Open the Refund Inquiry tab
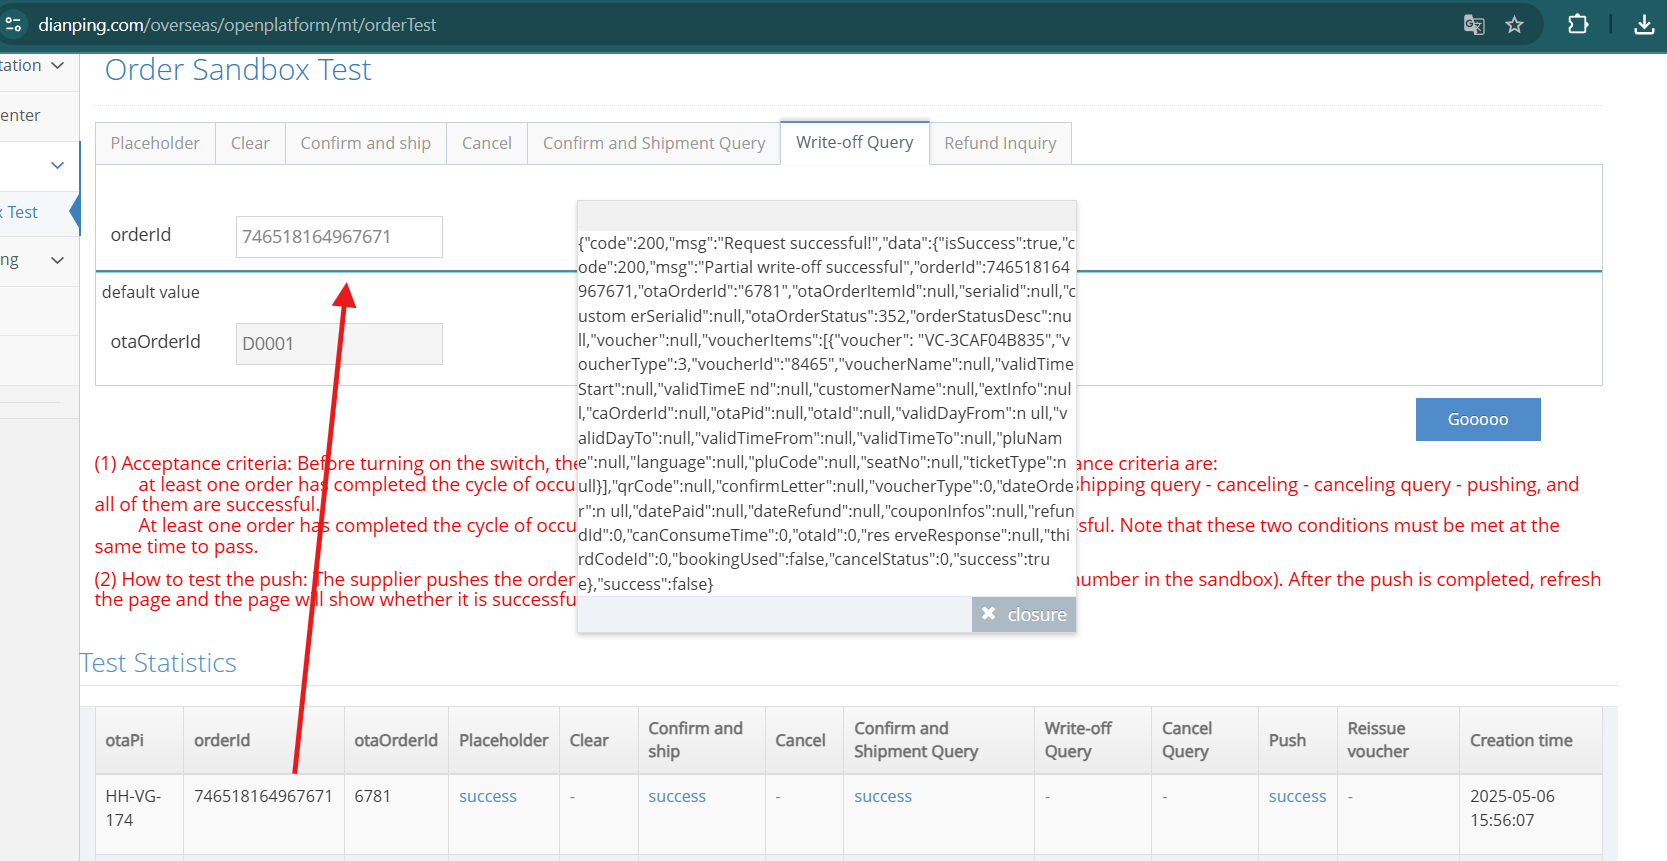The height and width of the screenshot is (861, 1667). pyautogui.click(x=1000, y=143)
